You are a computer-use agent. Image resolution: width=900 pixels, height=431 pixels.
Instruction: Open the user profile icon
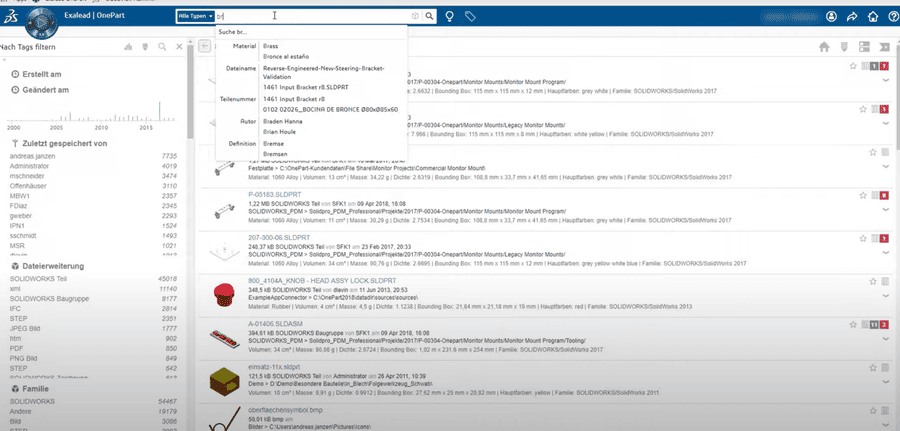(832, 17)
